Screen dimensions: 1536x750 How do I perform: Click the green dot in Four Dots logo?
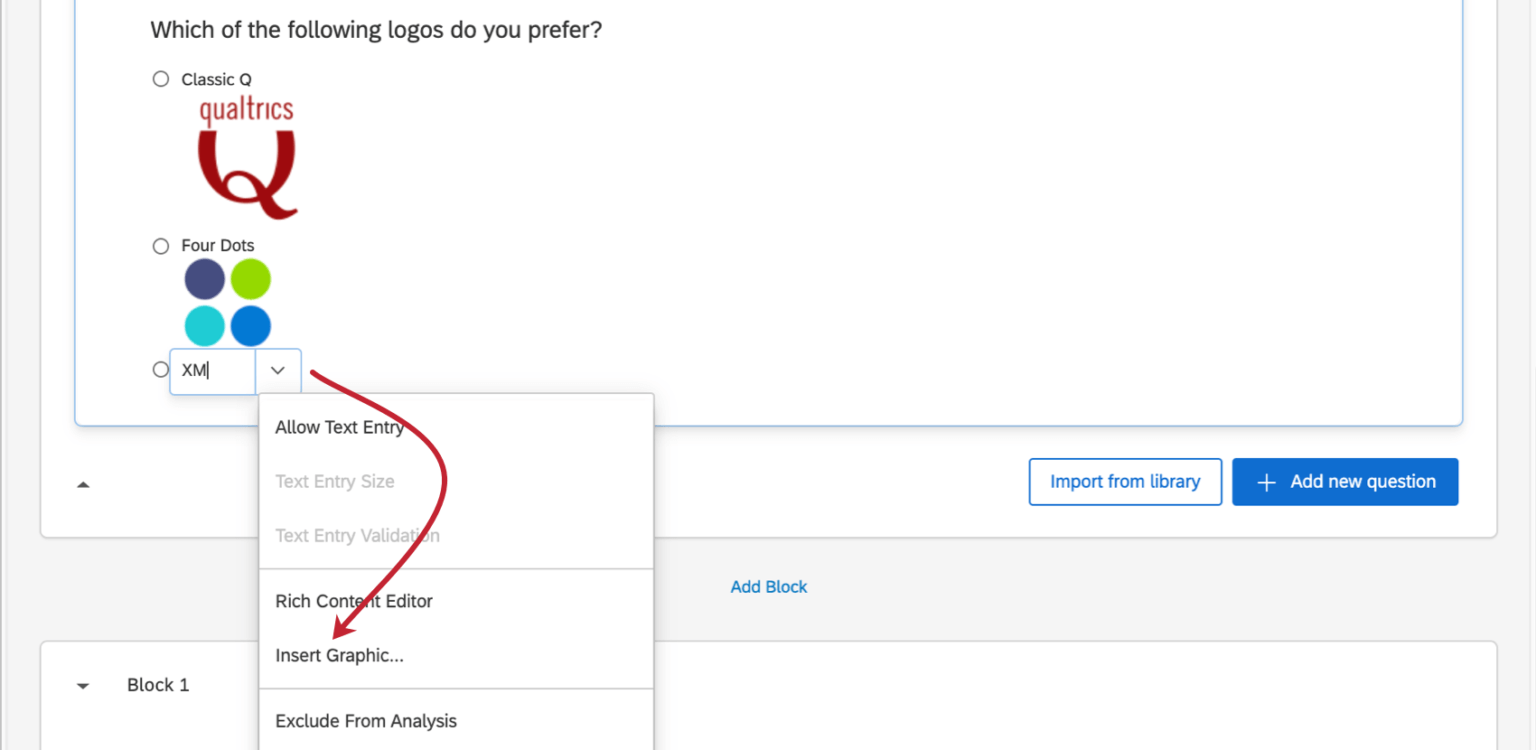(x=250, y=279)
